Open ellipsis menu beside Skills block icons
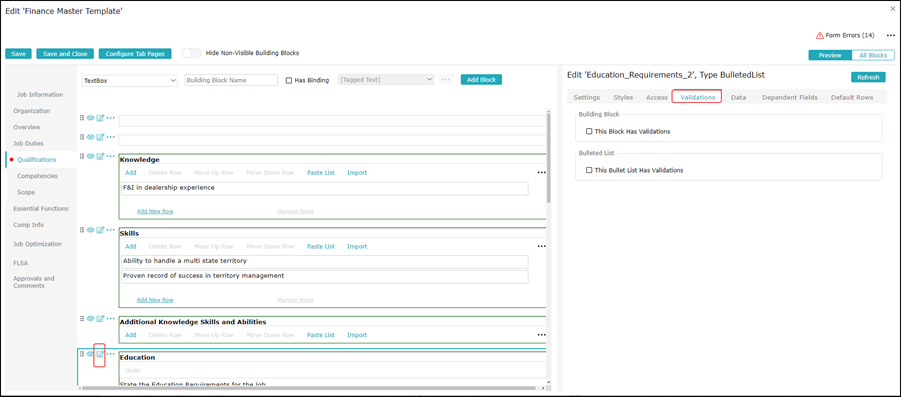 [x=111, y=230]
